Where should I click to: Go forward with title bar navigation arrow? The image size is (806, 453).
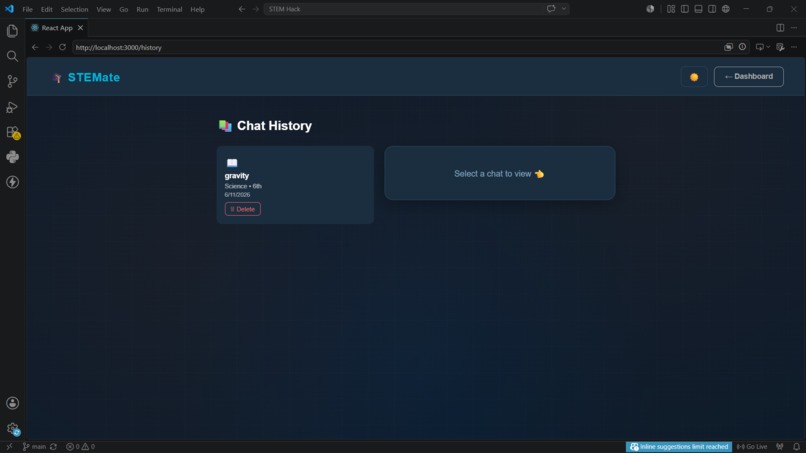coord(255,9)
